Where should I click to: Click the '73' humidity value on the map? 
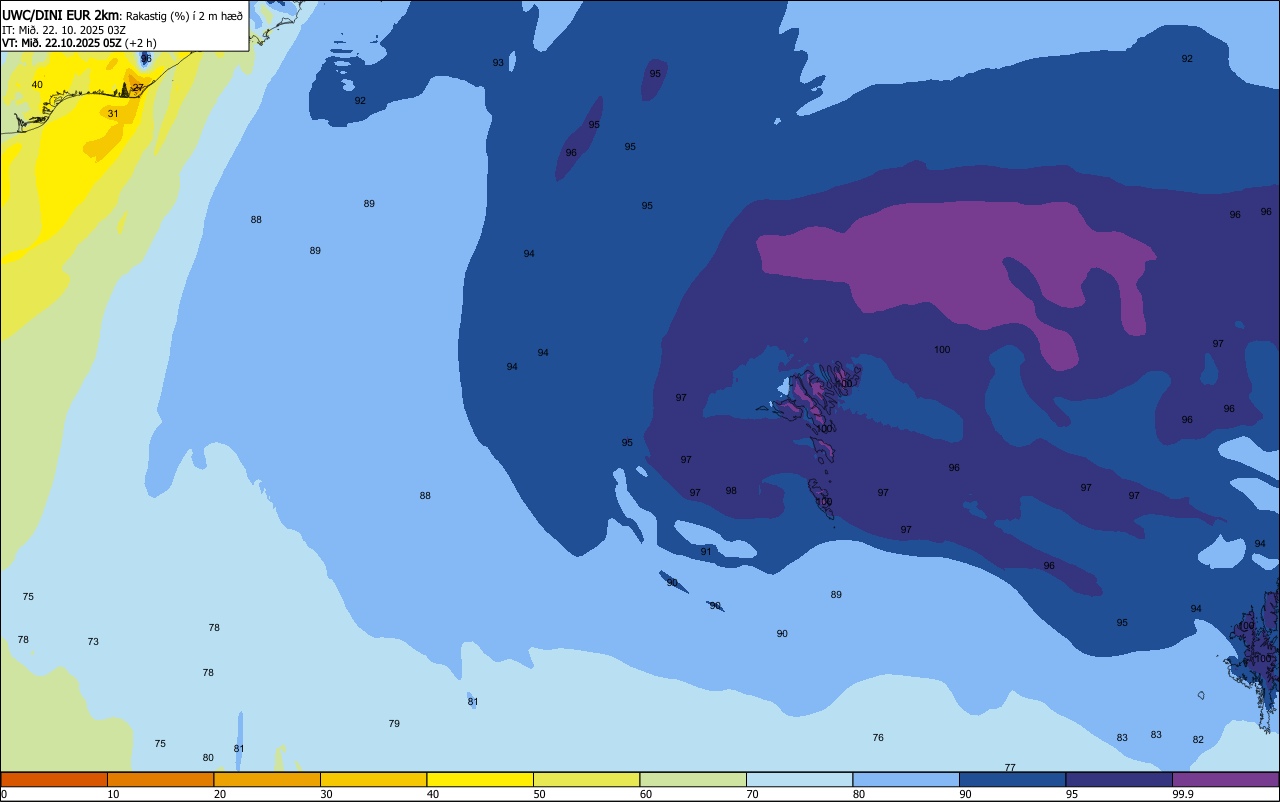tap(93, 642)
